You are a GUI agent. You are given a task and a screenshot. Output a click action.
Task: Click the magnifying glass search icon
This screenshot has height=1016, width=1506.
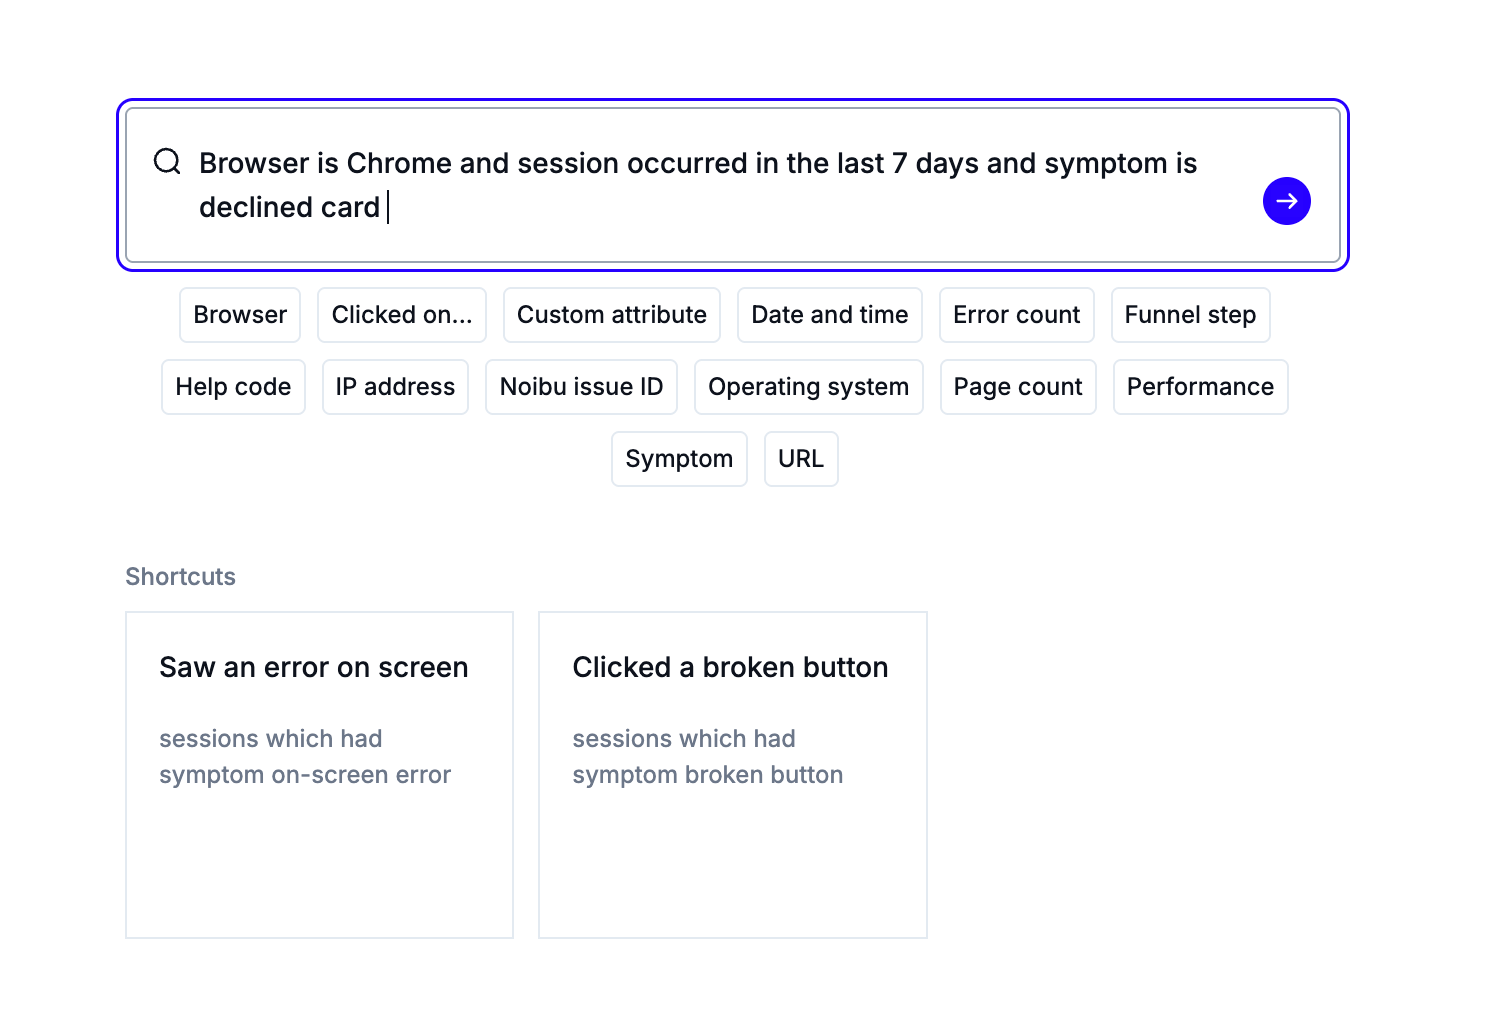click(167, 161)
